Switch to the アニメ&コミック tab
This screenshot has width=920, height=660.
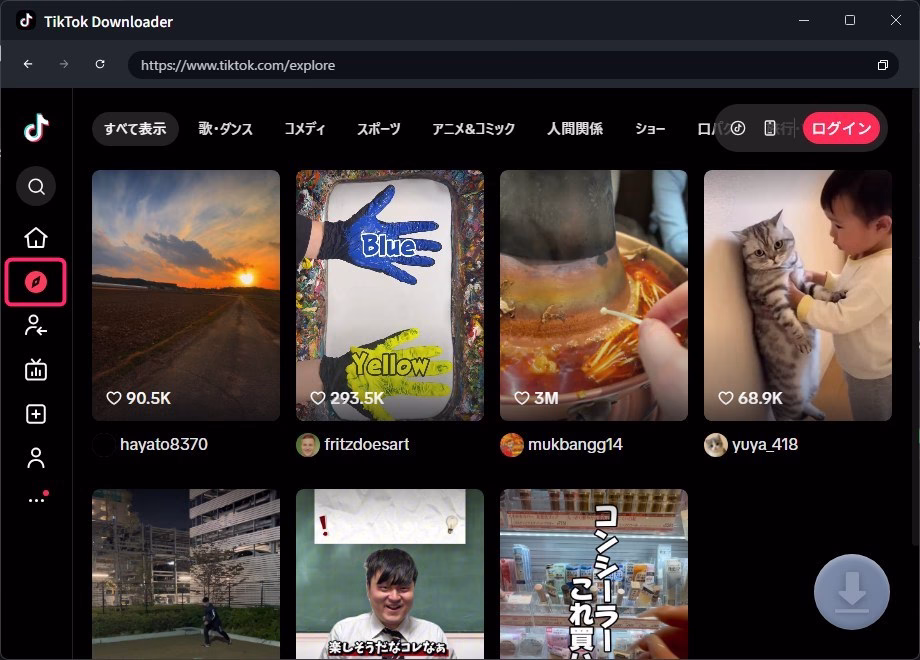pos(473,129)
